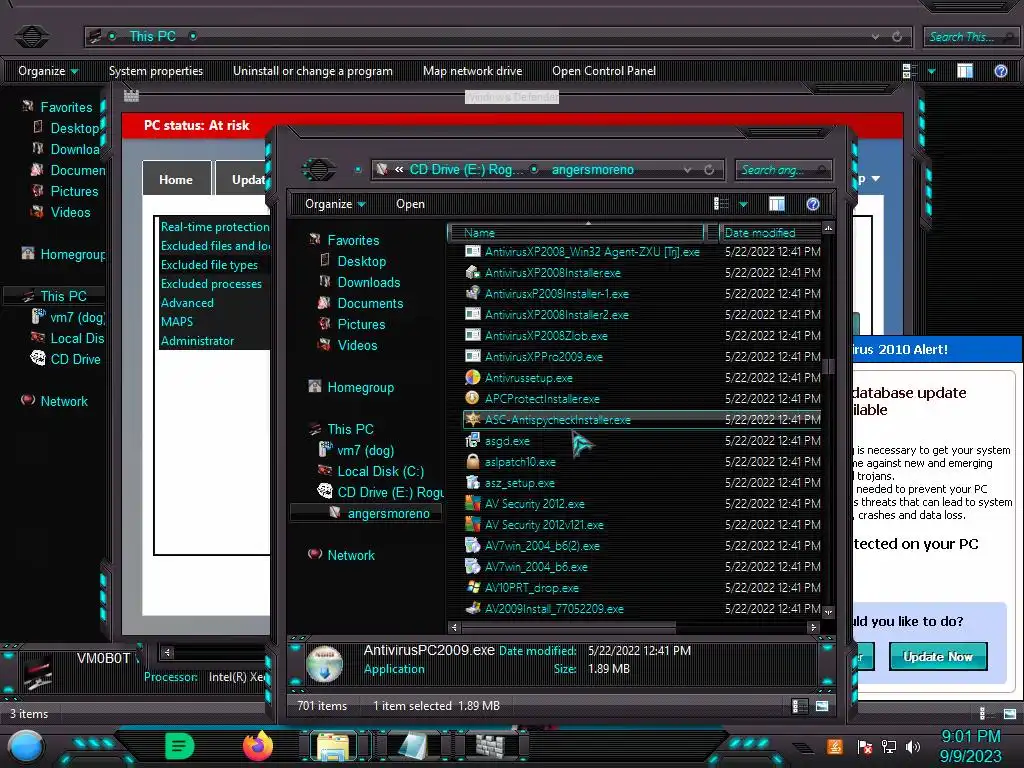Click the Action Center flag tray icon

[x=865, y=746]
